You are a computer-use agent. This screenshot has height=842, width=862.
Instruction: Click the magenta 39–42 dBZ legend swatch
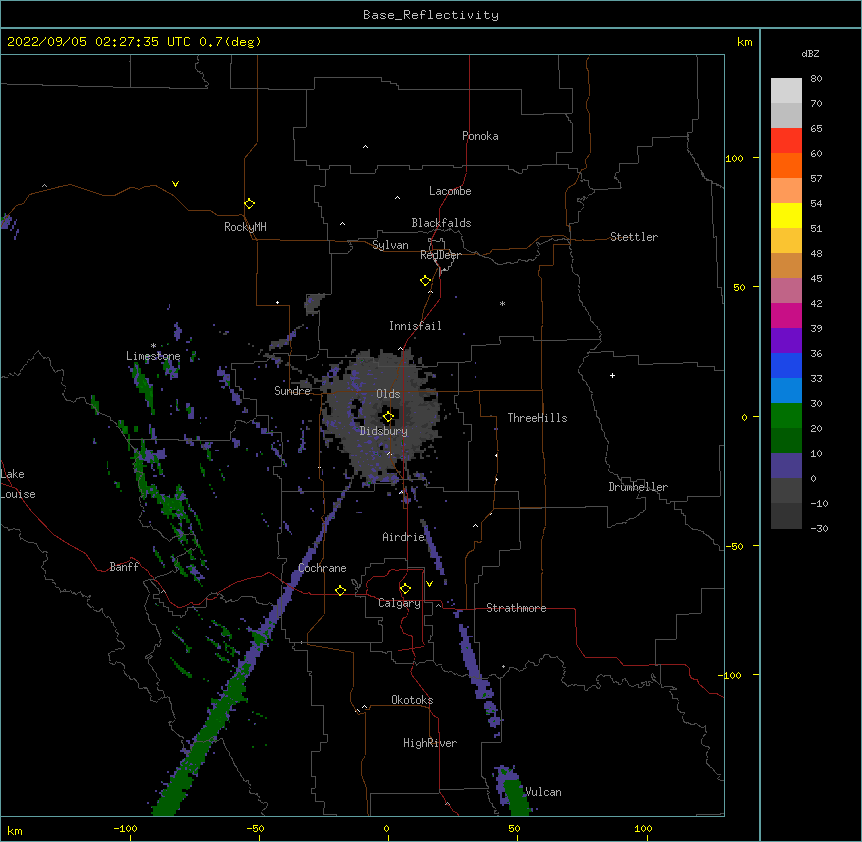pyautogui.click(x=786, y=315)
